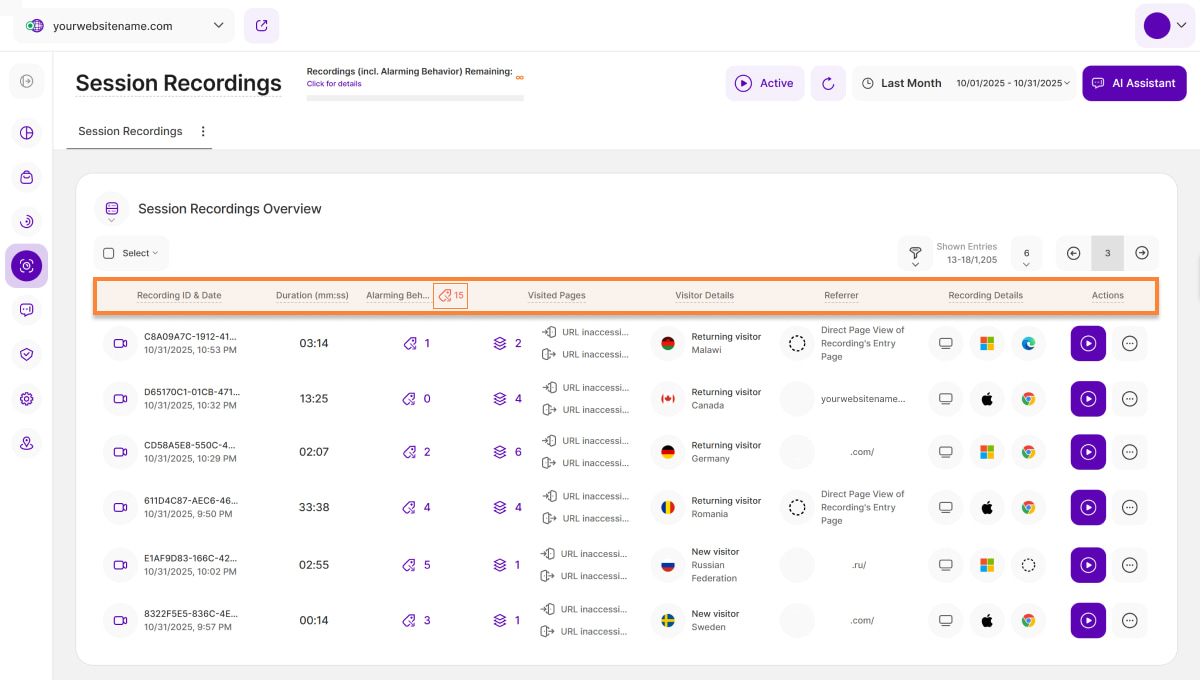The image size is (1200, 680).
Task: Open more actions for the Canada visitor recording
Action: (1130, 399)
